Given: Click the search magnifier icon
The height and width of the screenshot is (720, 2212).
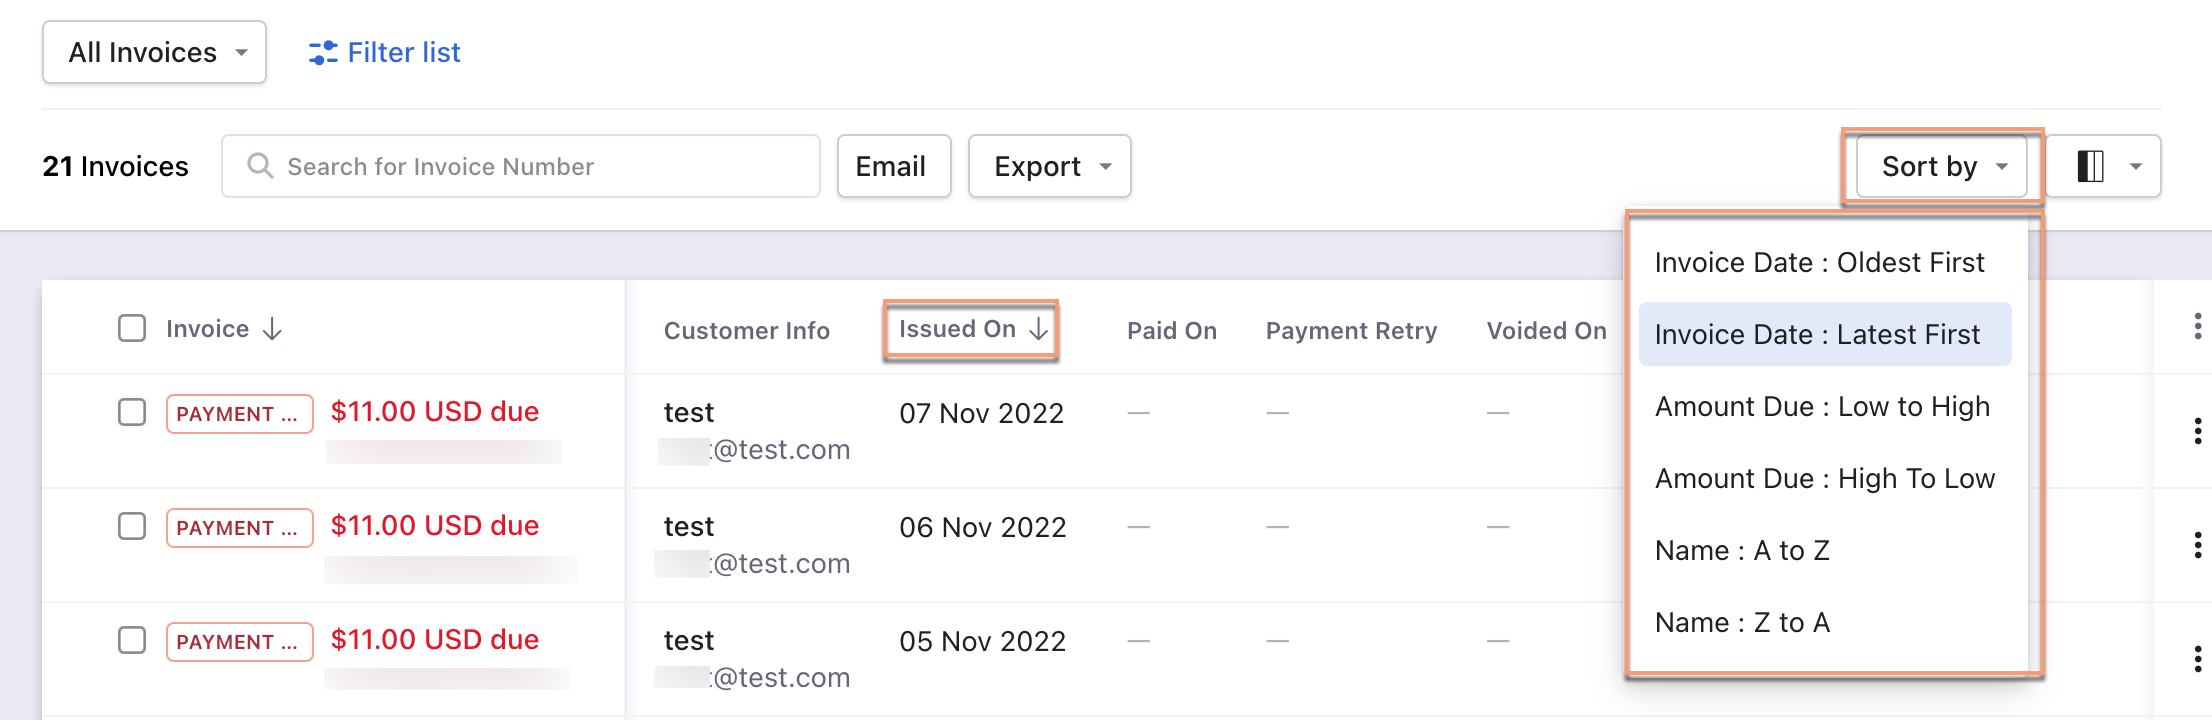Looking at the screenshot, I should (x=260, y=166).
